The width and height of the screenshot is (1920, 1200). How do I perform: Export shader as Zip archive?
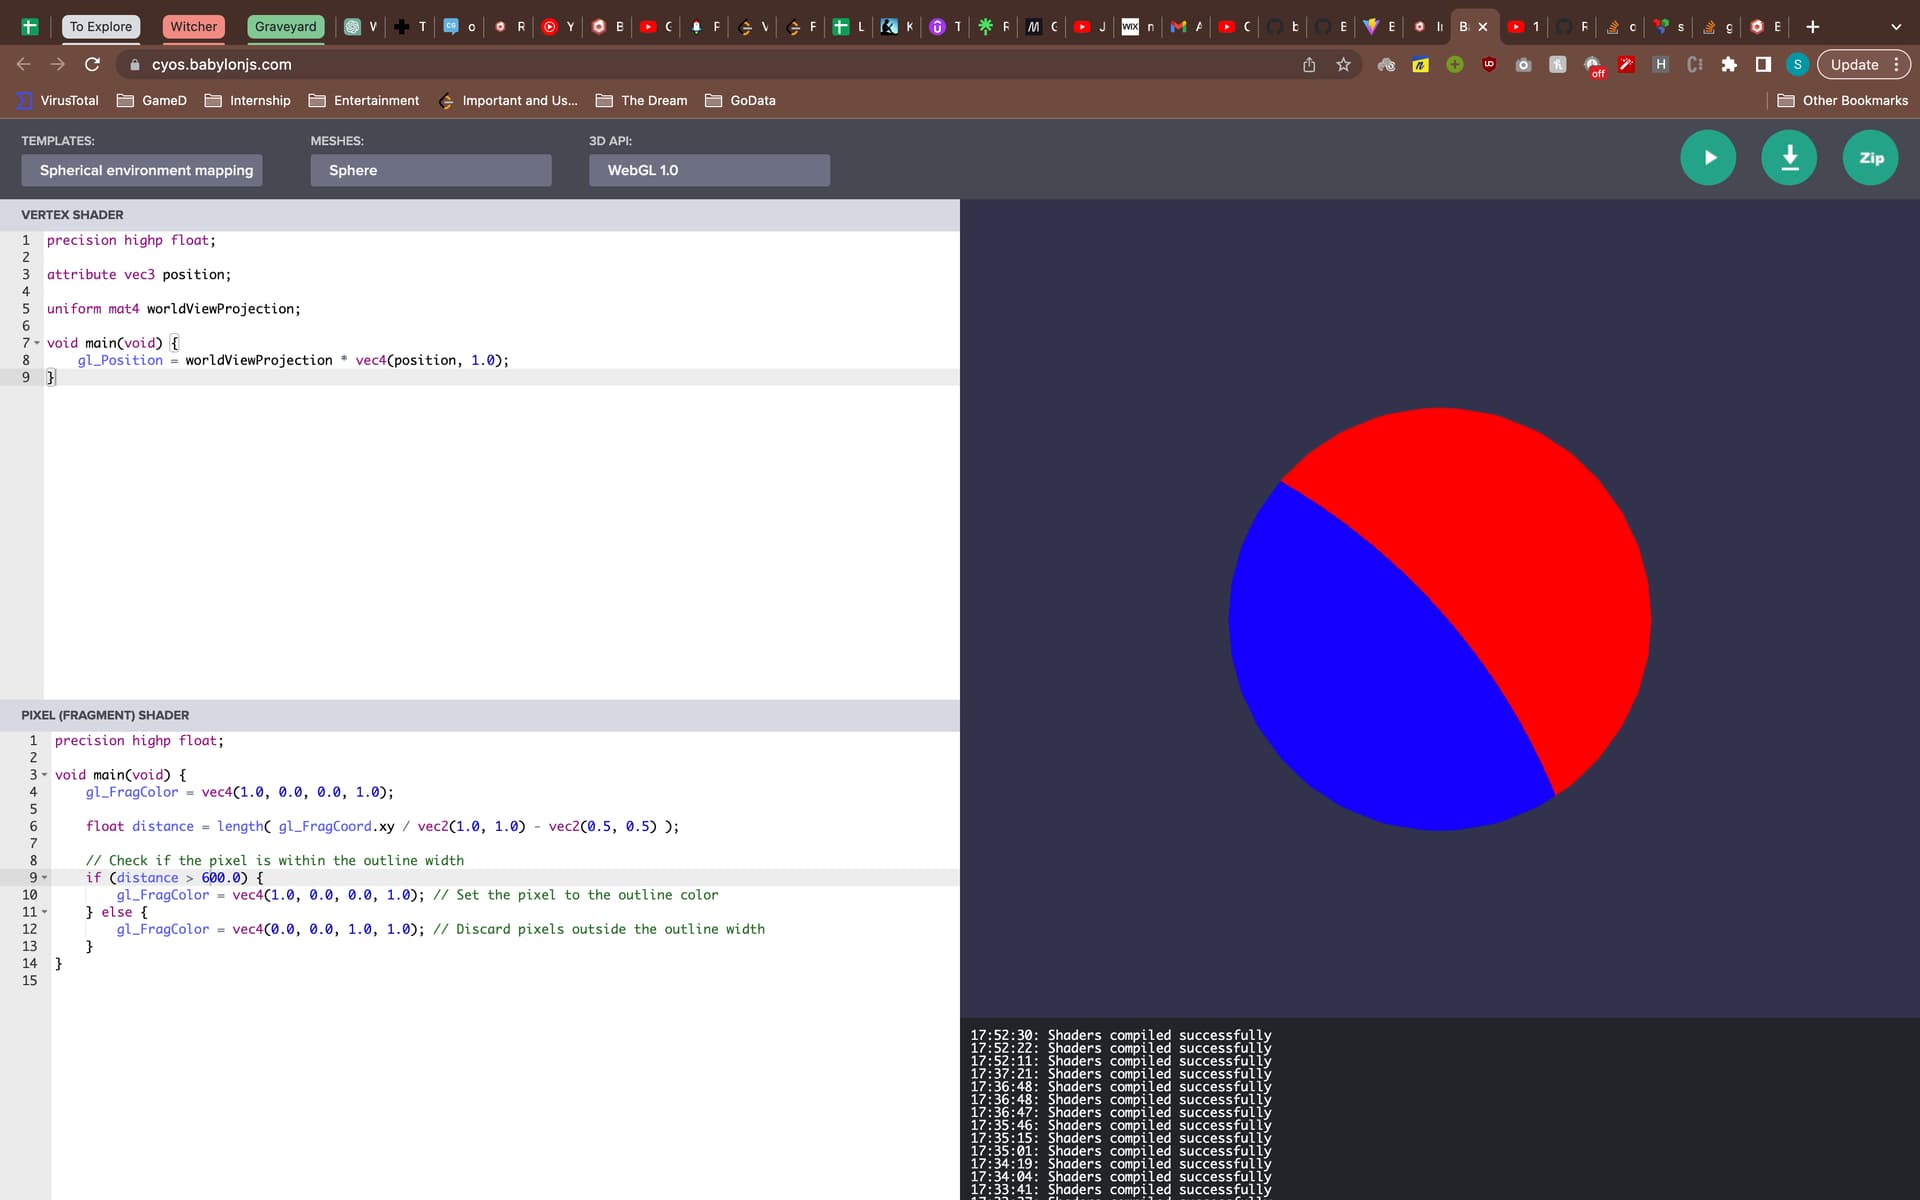pos(1870,158)
